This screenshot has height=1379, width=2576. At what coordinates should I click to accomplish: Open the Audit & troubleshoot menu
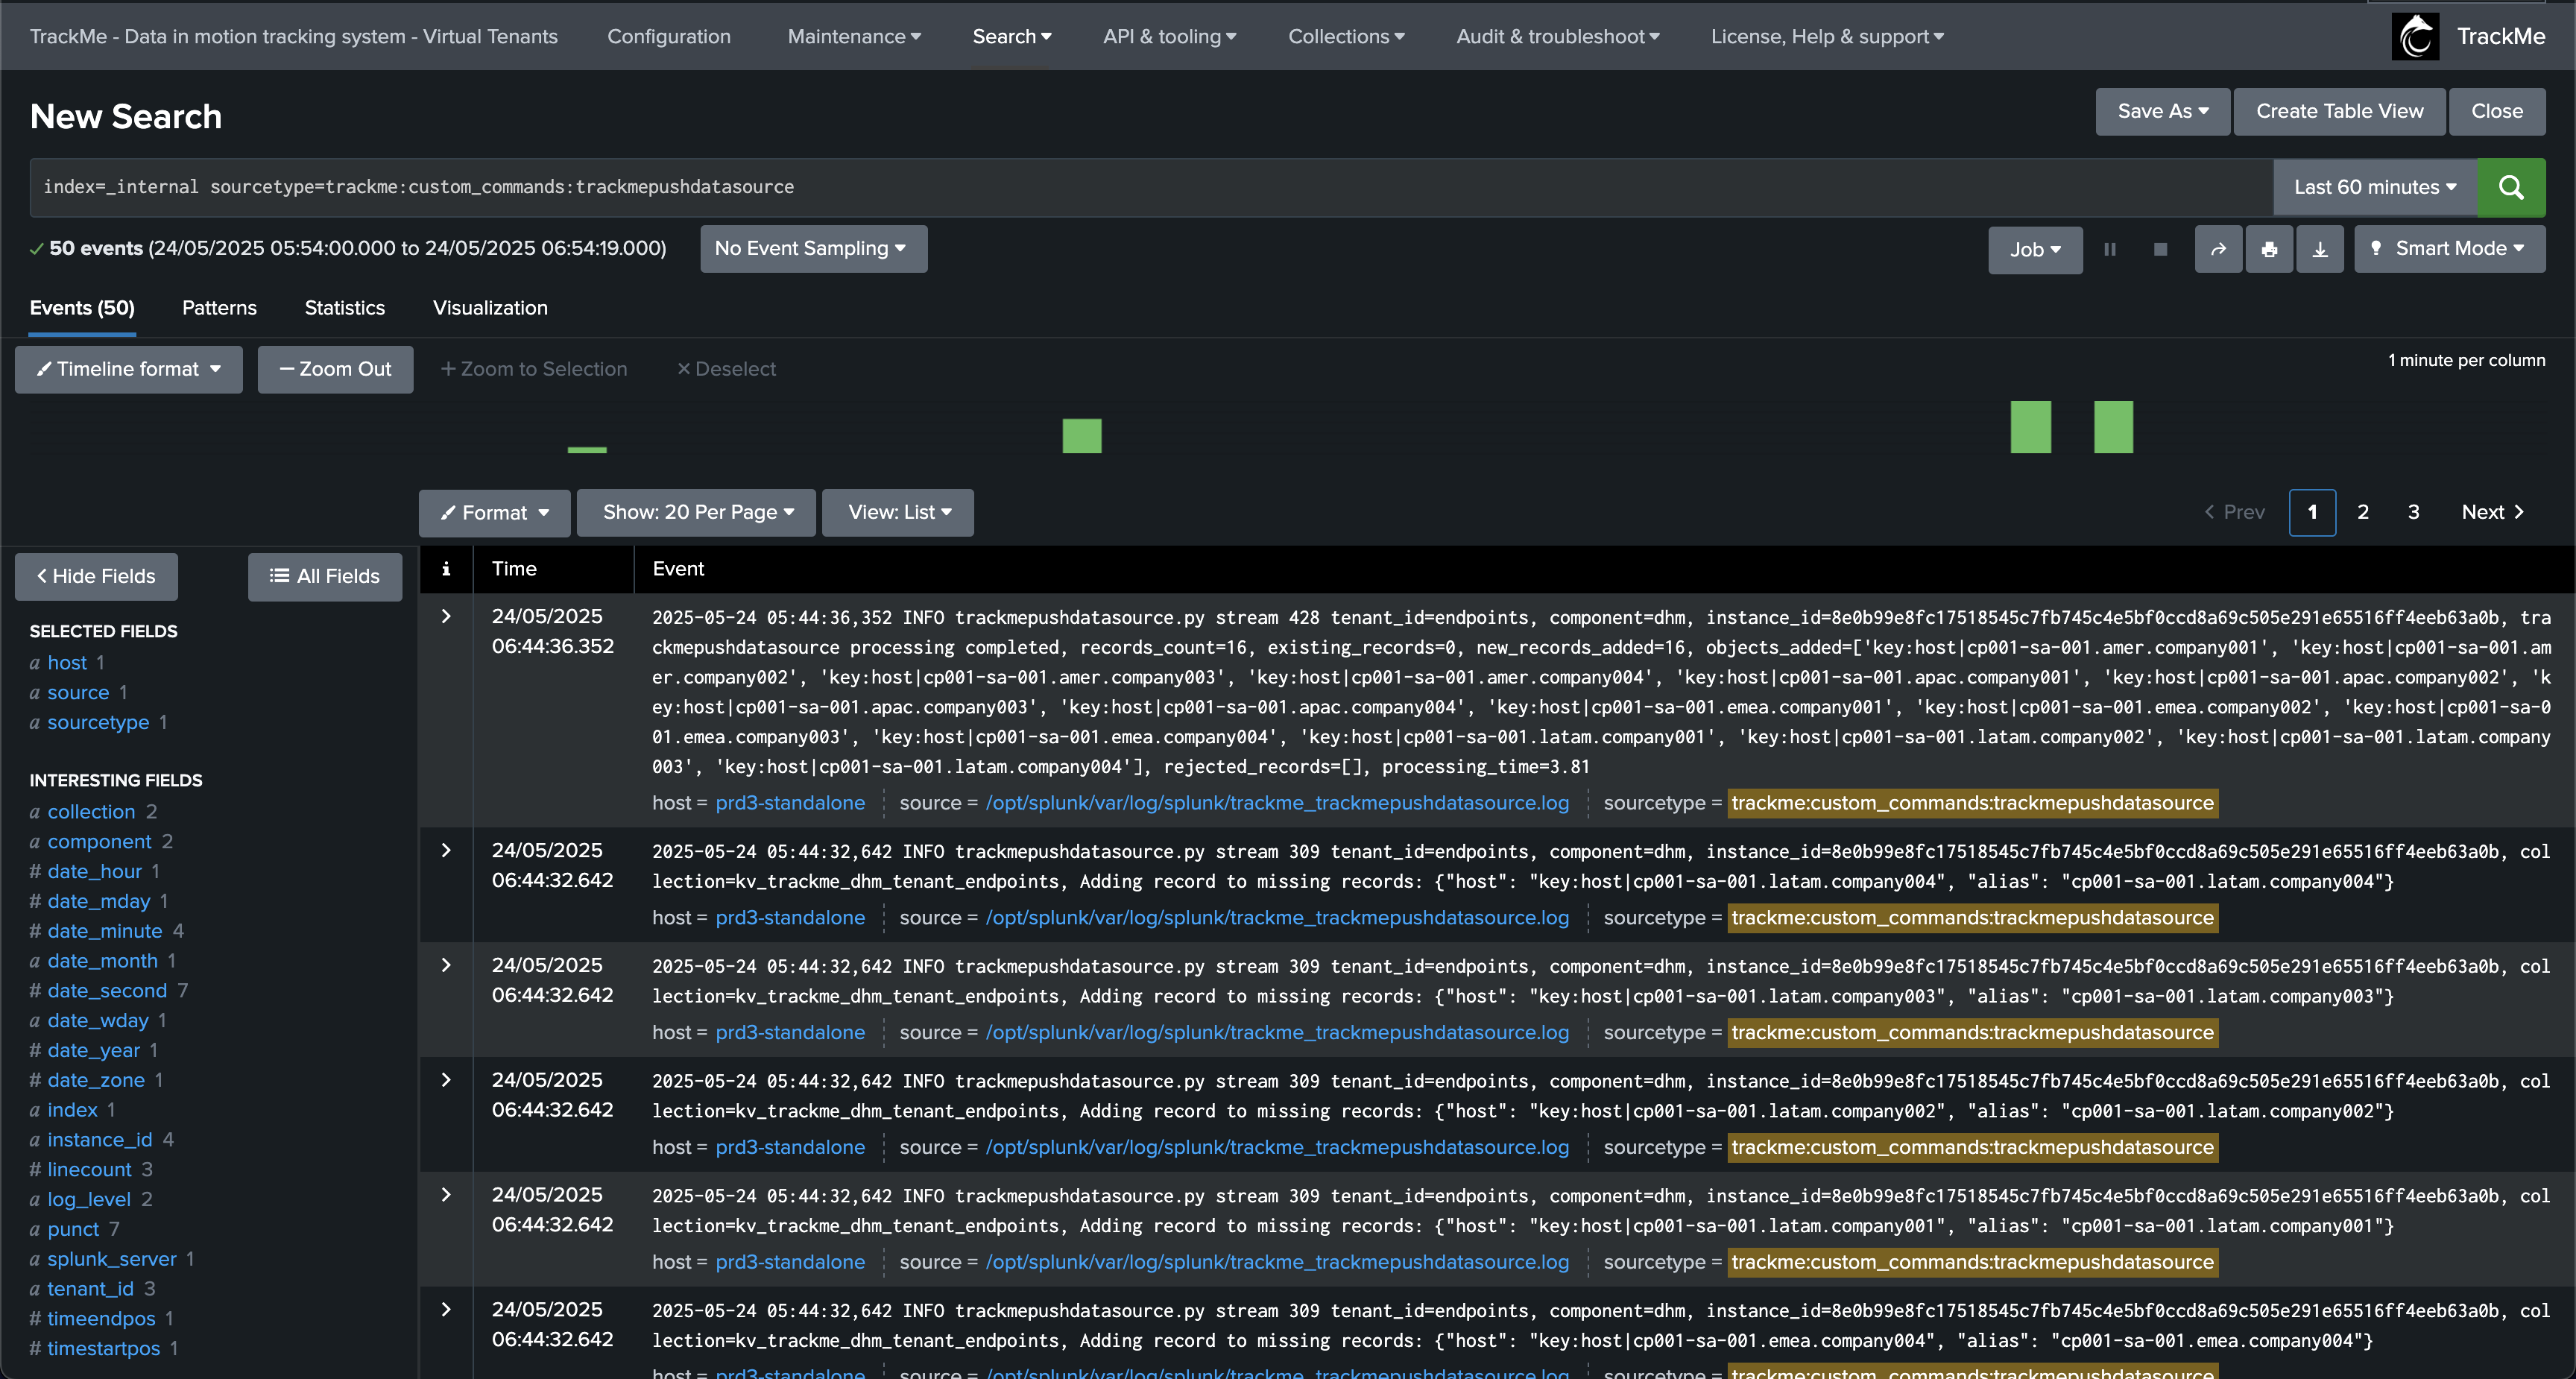click(1557, 36)
